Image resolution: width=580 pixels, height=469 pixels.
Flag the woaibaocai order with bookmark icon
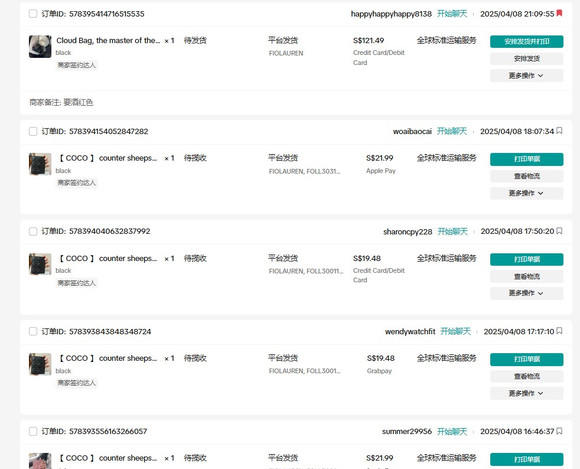pyautogui.click(x=559, y=131)
